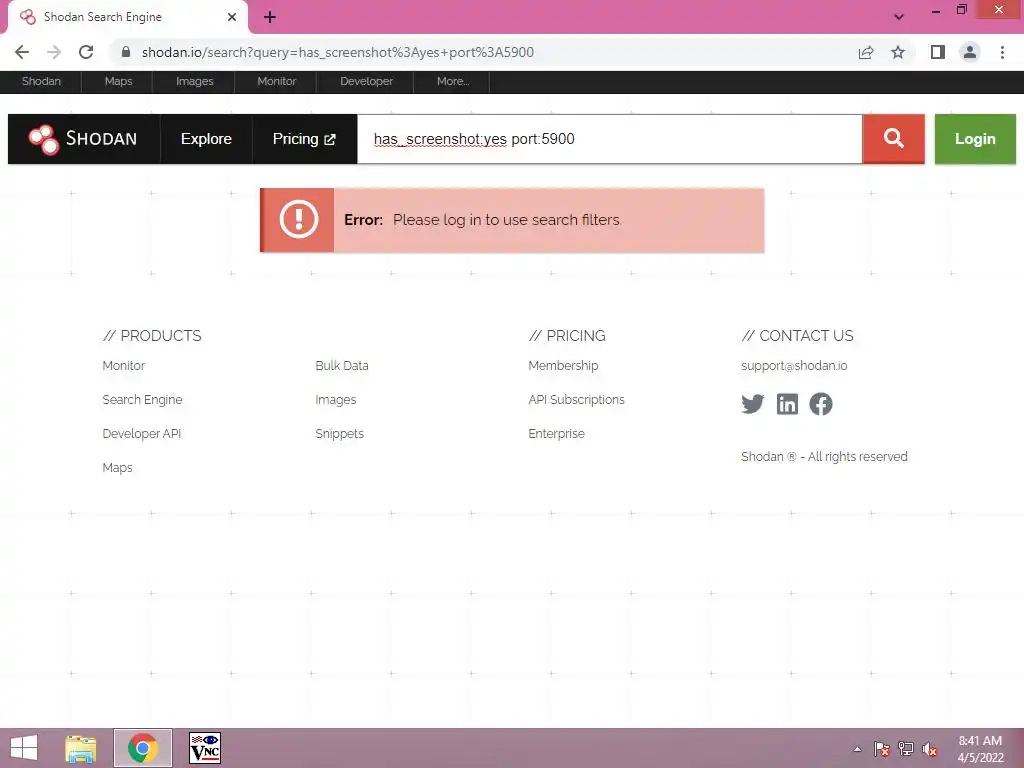View site info padlock icon
The image size is (1024, 768).
[x=126, y=52]
